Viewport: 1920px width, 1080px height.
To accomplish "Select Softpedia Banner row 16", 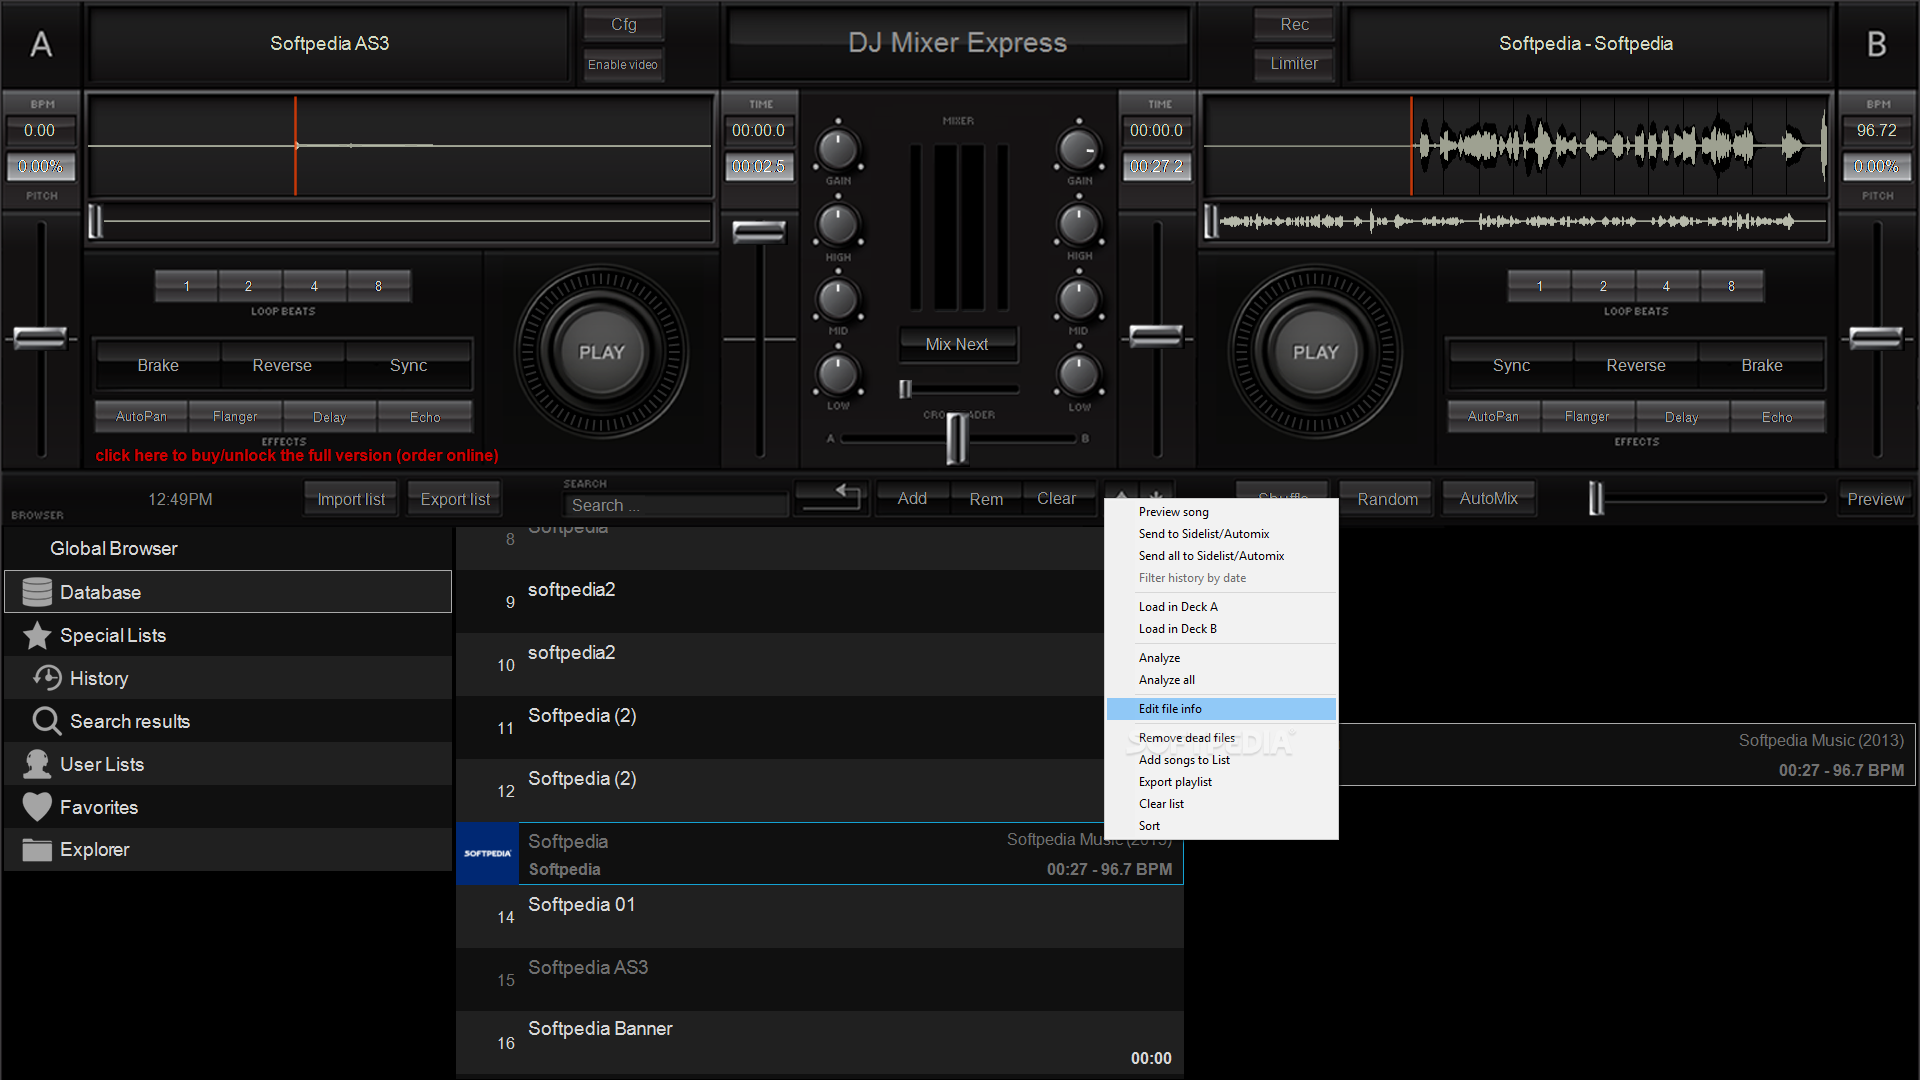I will (x=819, y=1043).
